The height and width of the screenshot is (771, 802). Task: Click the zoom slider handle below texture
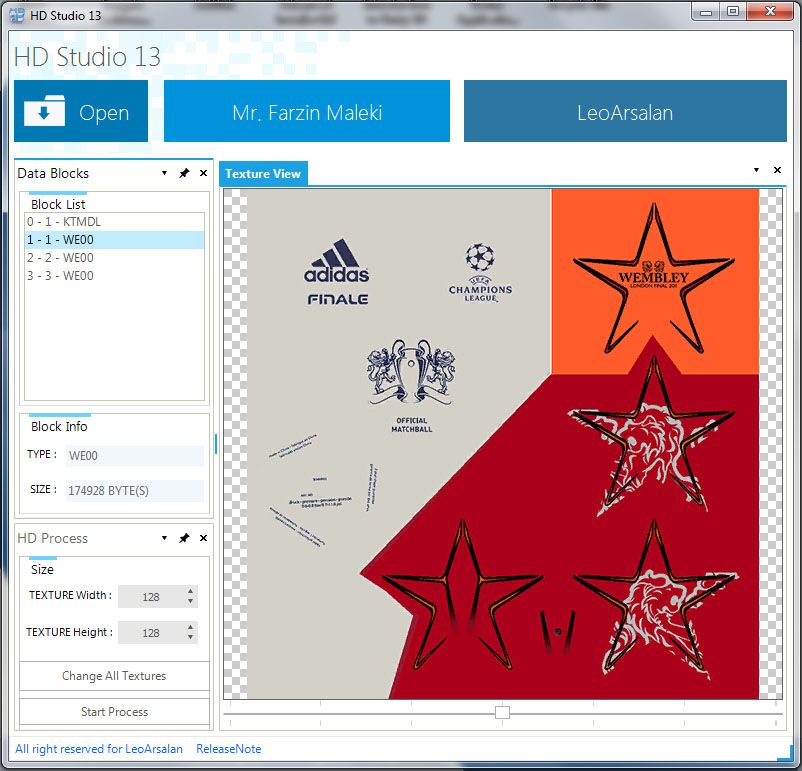[502, 712]
